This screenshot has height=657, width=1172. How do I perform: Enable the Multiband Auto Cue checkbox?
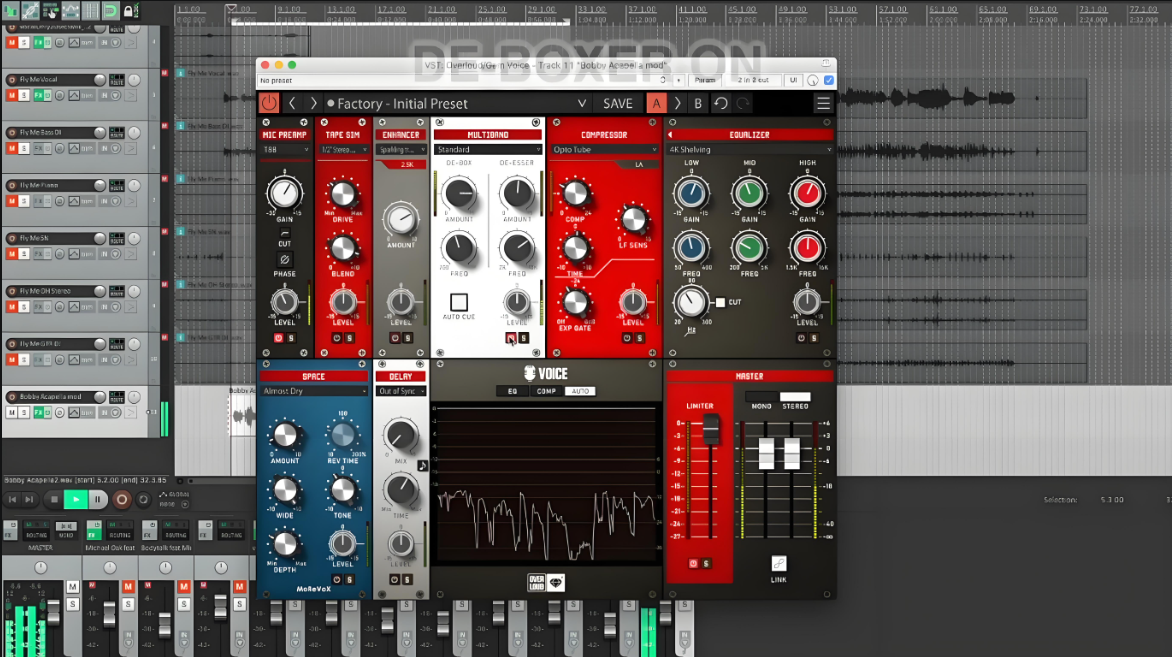point(459,302)
